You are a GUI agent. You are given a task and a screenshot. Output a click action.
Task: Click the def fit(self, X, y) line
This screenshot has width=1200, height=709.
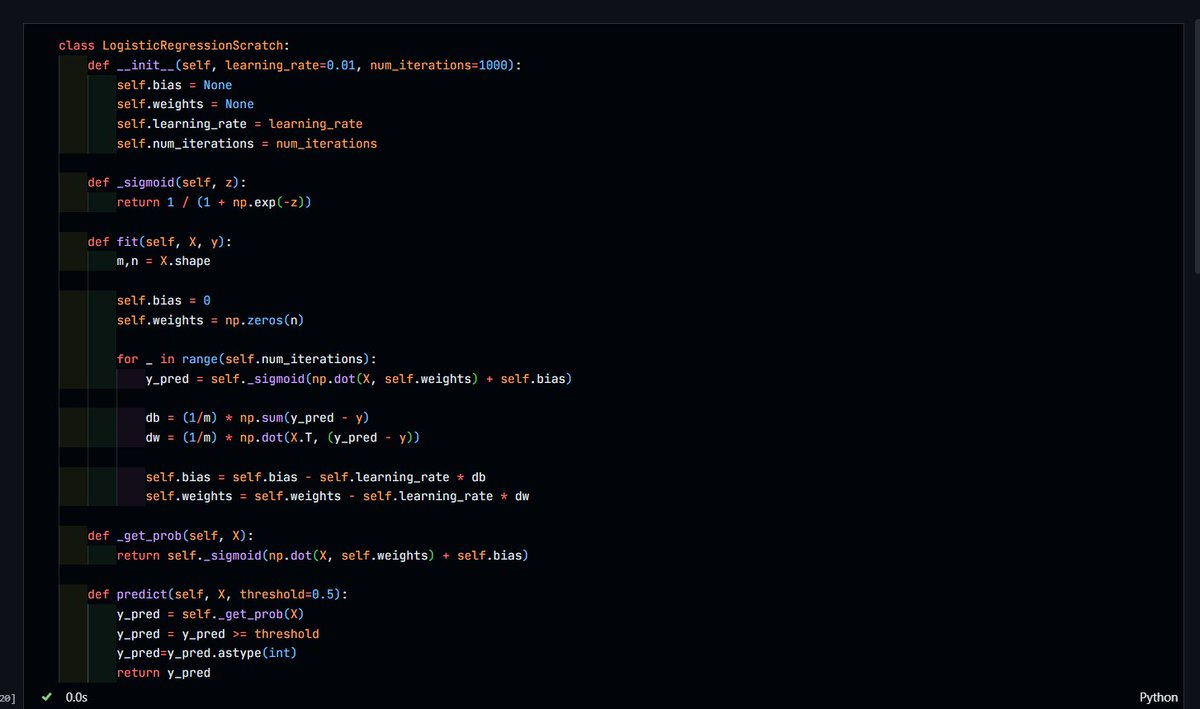click(160, 241)
